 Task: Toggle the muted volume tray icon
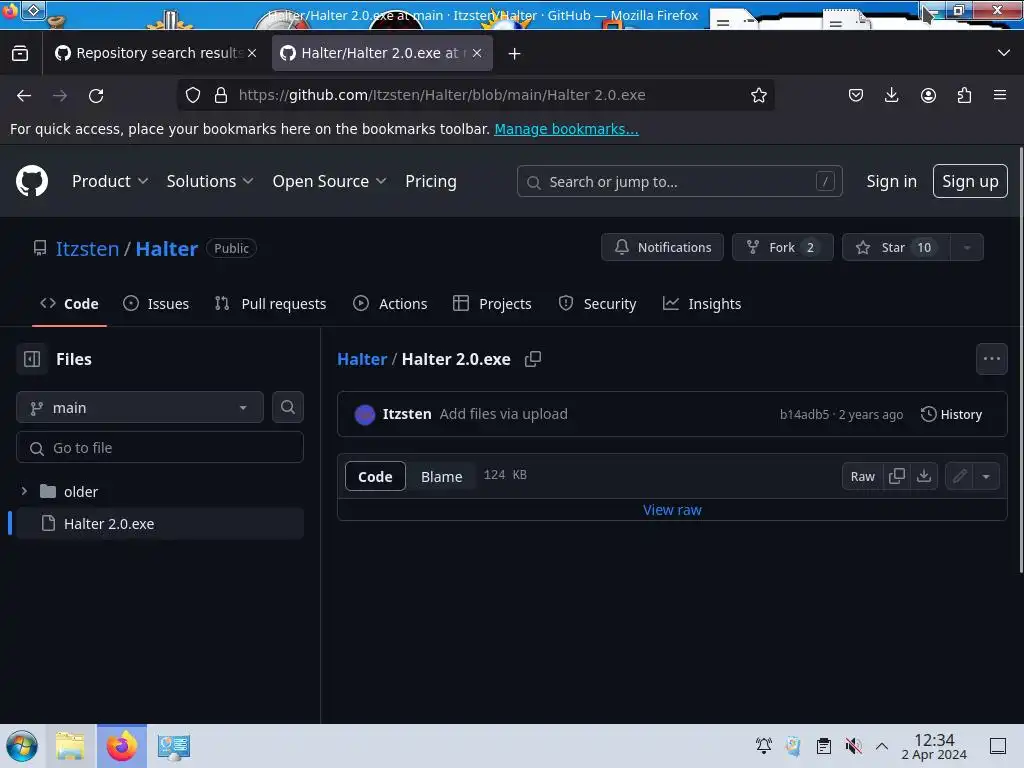[853, 745]
